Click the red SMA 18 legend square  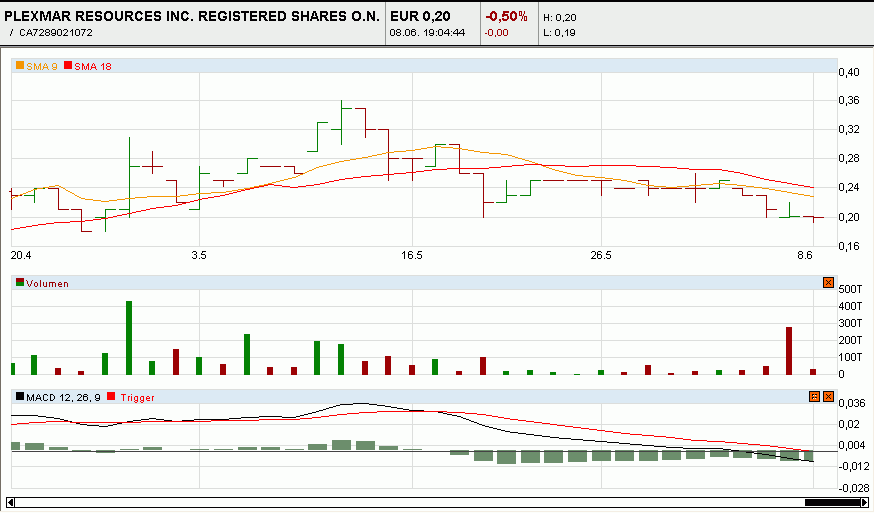[x=68, y=66]
